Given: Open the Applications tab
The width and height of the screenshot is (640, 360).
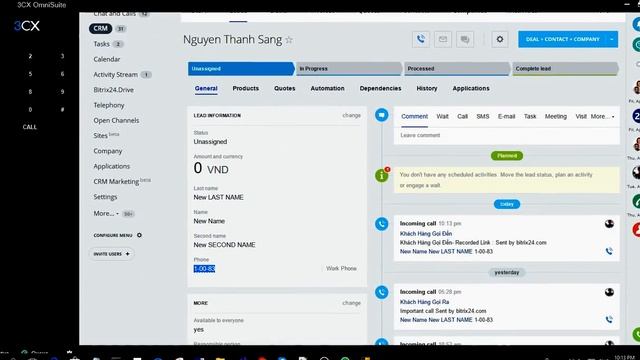Looking at the screenshot, I should click(x=471, y=89).
